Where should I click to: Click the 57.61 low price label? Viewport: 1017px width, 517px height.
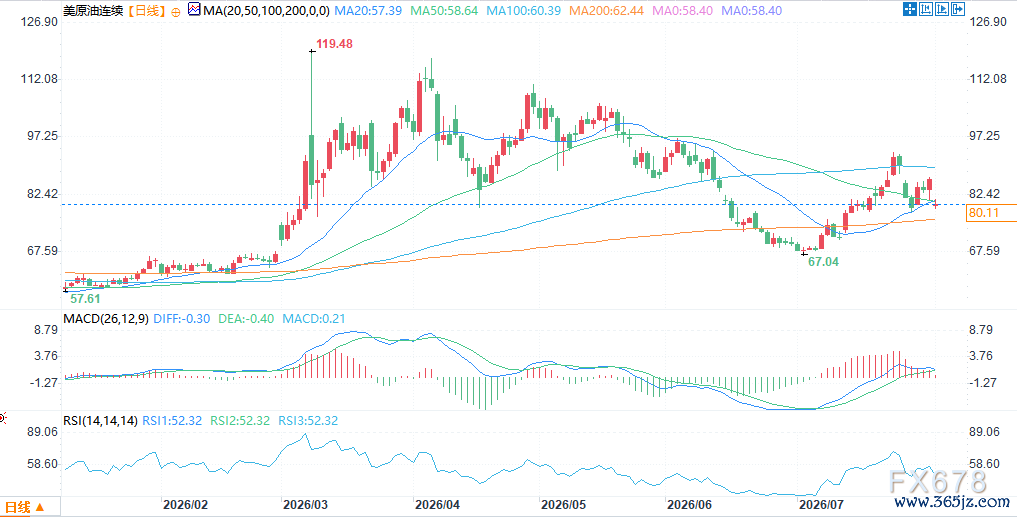tap(85, 298)
